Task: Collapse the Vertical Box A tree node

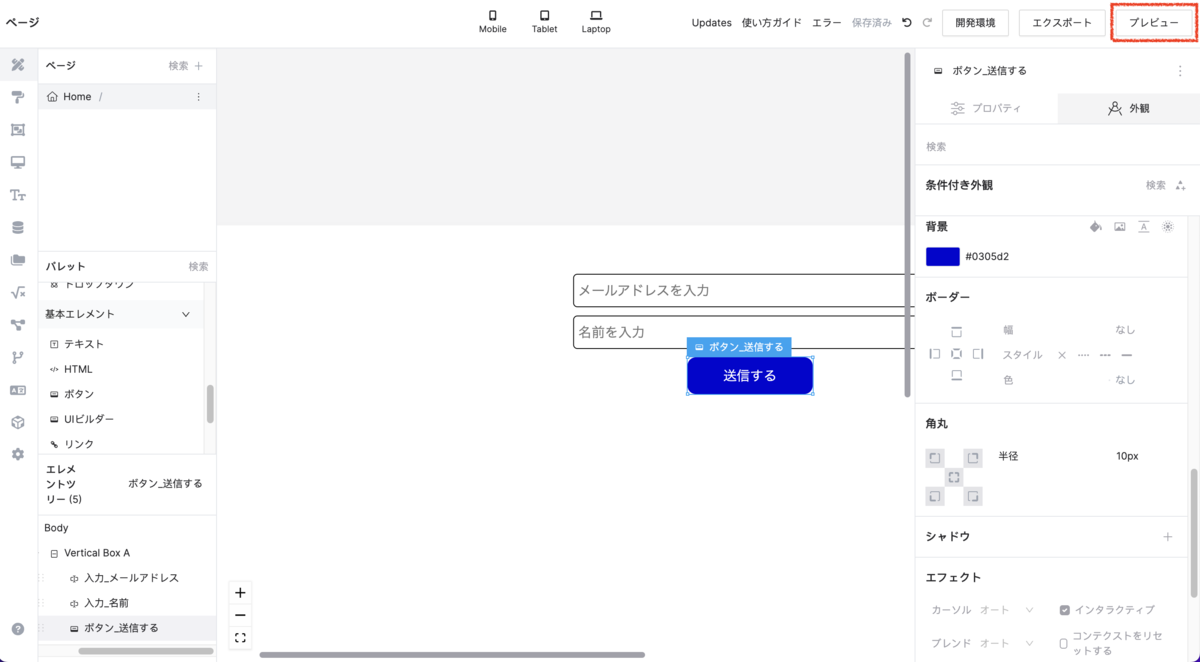Action: (x=54, y=553)
